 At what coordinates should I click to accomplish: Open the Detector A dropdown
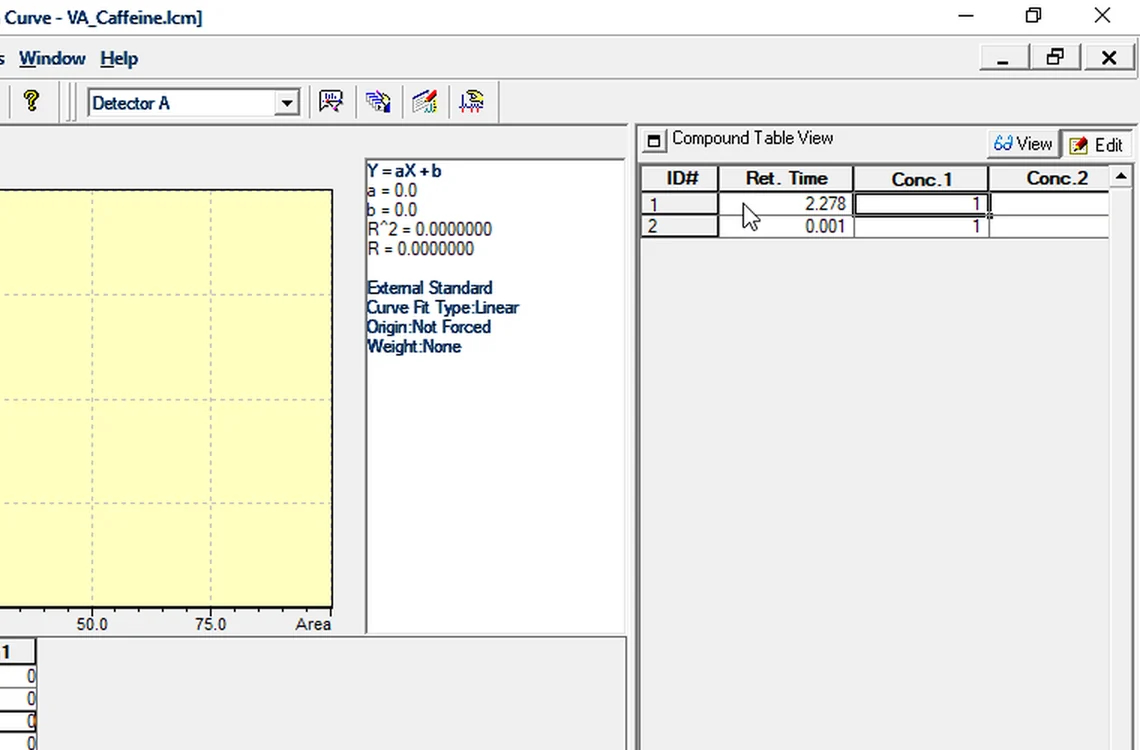(x=287, y=103)
